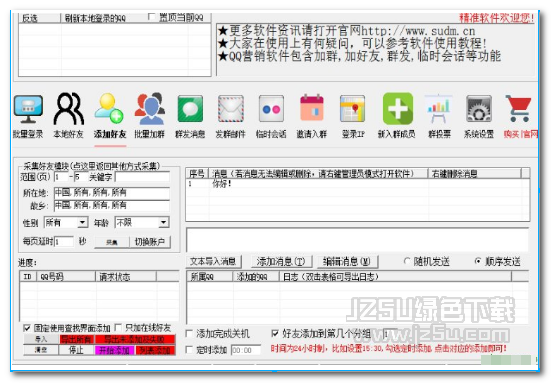The image size is (551, 383).
Task: Click the group number field after 分组
Action: click(x=389, y=334)
